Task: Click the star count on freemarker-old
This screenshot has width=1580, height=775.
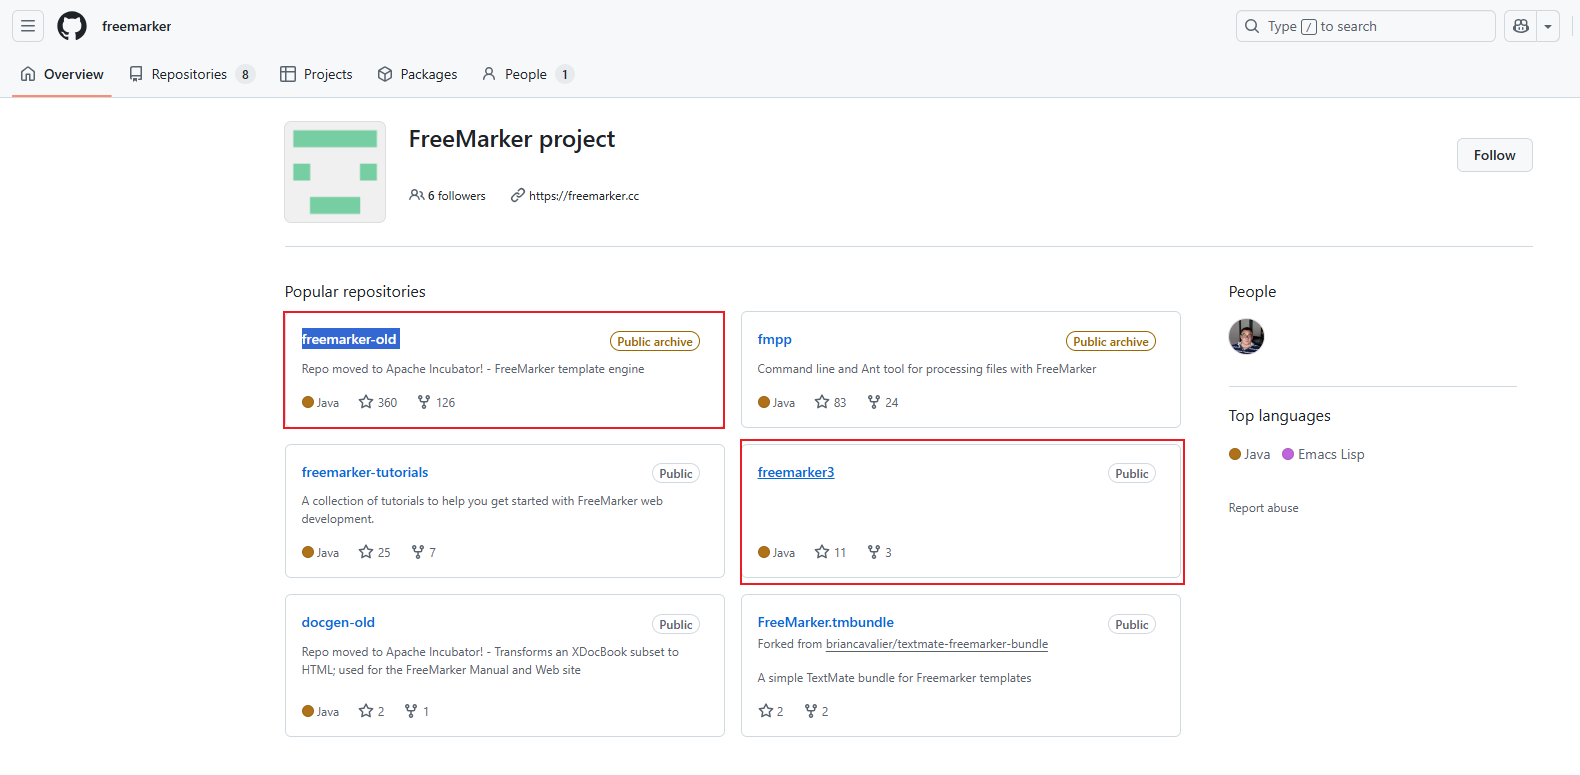Action: point(378,402)
